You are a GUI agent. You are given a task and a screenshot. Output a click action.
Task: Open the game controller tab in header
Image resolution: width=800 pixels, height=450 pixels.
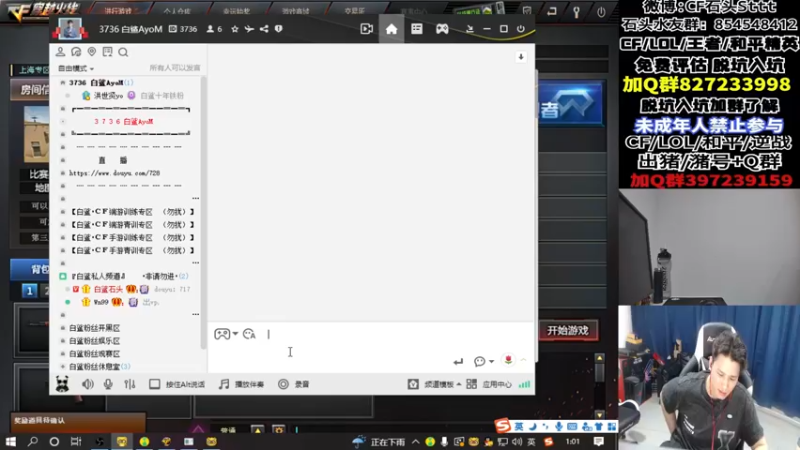click(x=442, y=29)
